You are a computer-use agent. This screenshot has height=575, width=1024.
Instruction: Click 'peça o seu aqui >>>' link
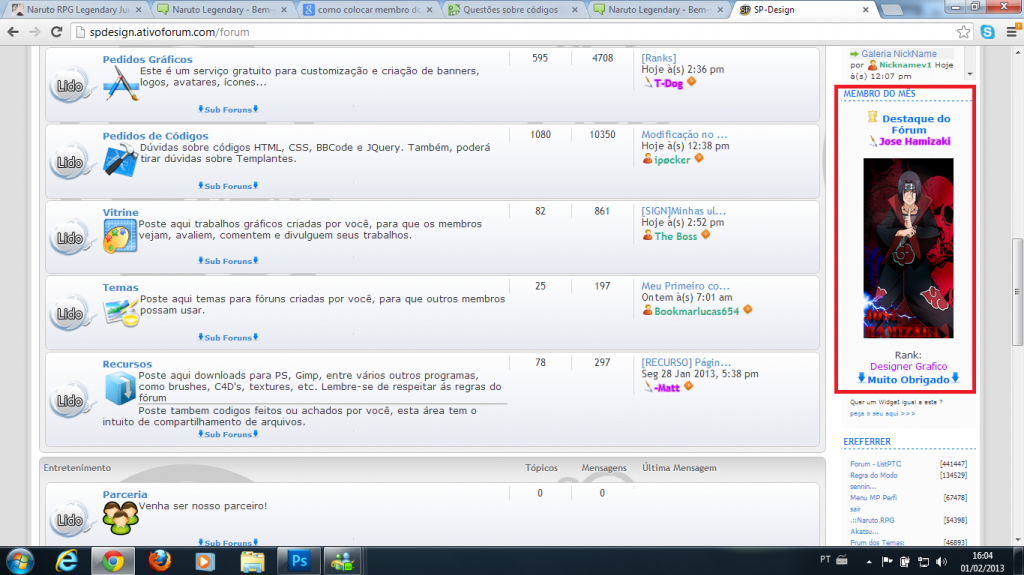[882, 414]
